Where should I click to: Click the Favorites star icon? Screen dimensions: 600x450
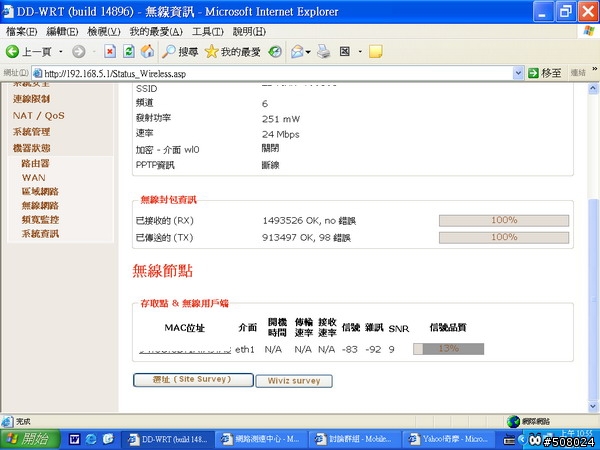coord(211,51)
